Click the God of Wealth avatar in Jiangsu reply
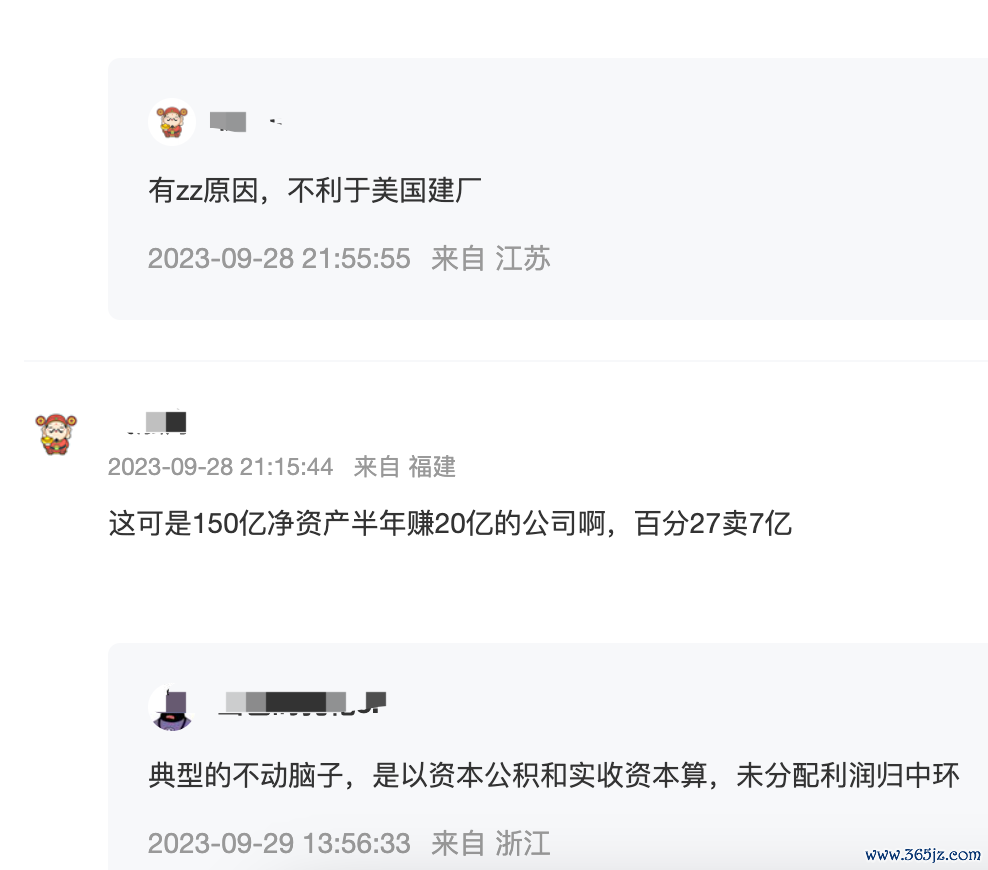The height and width of the screenshot is (870, 988). (172, 122)
